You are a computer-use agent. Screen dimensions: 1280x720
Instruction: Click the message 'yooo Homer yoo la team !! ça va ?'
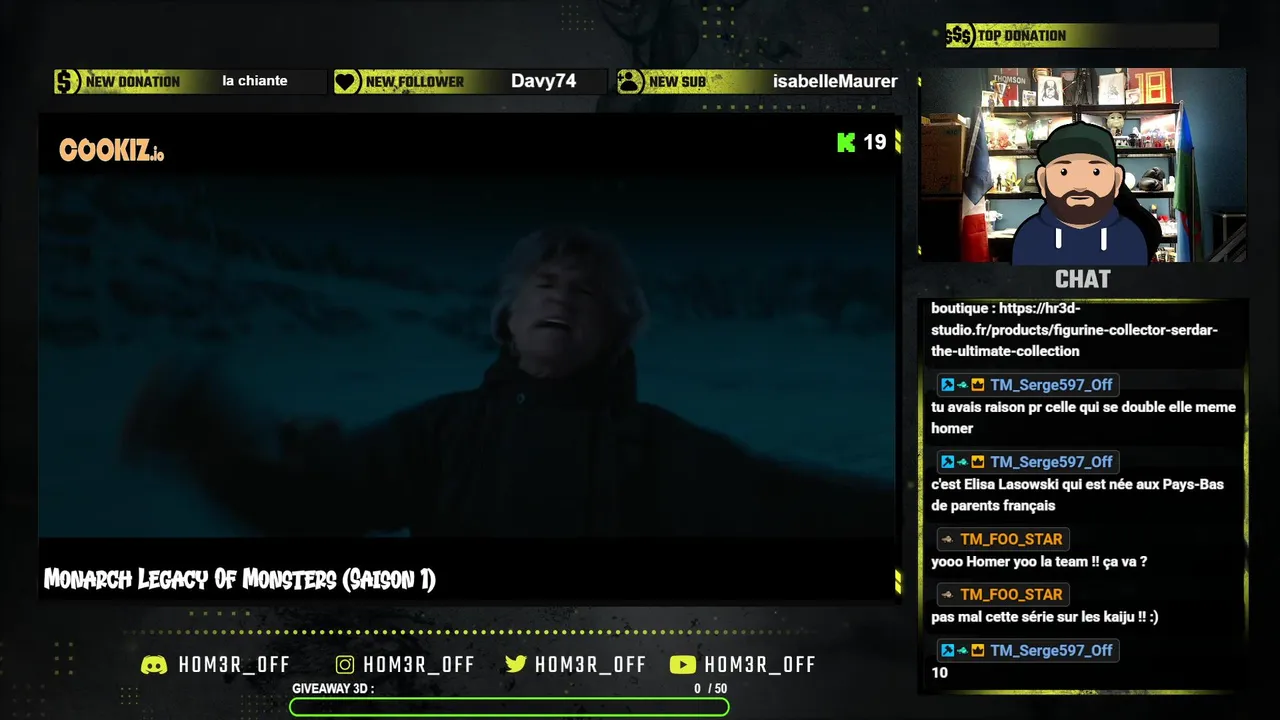tap(1039, 562)
